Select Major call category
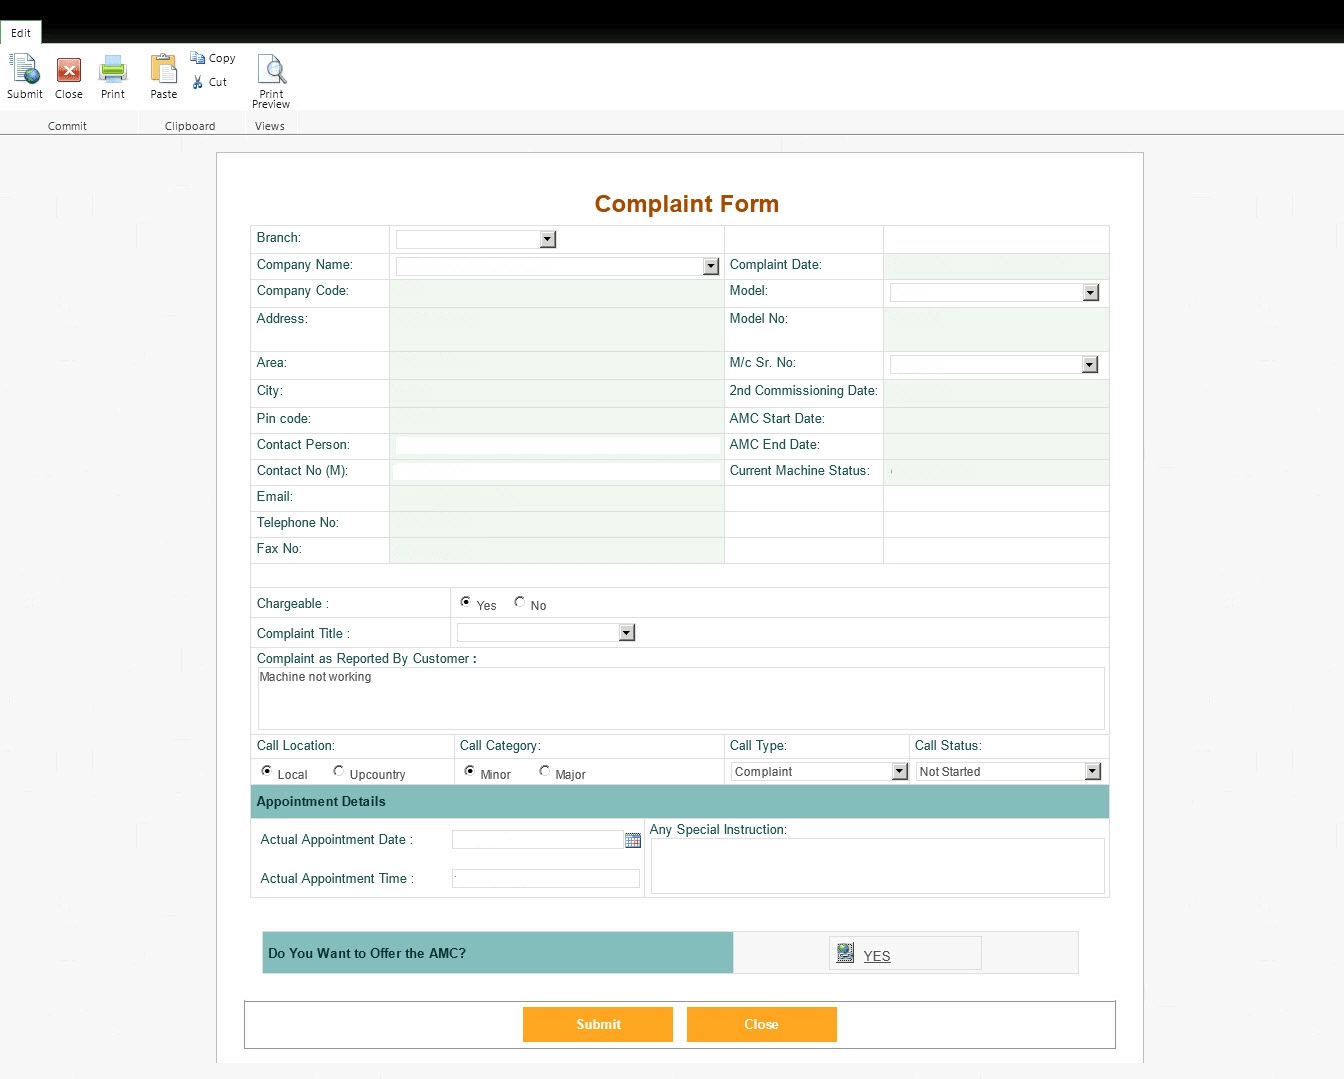 545,771
